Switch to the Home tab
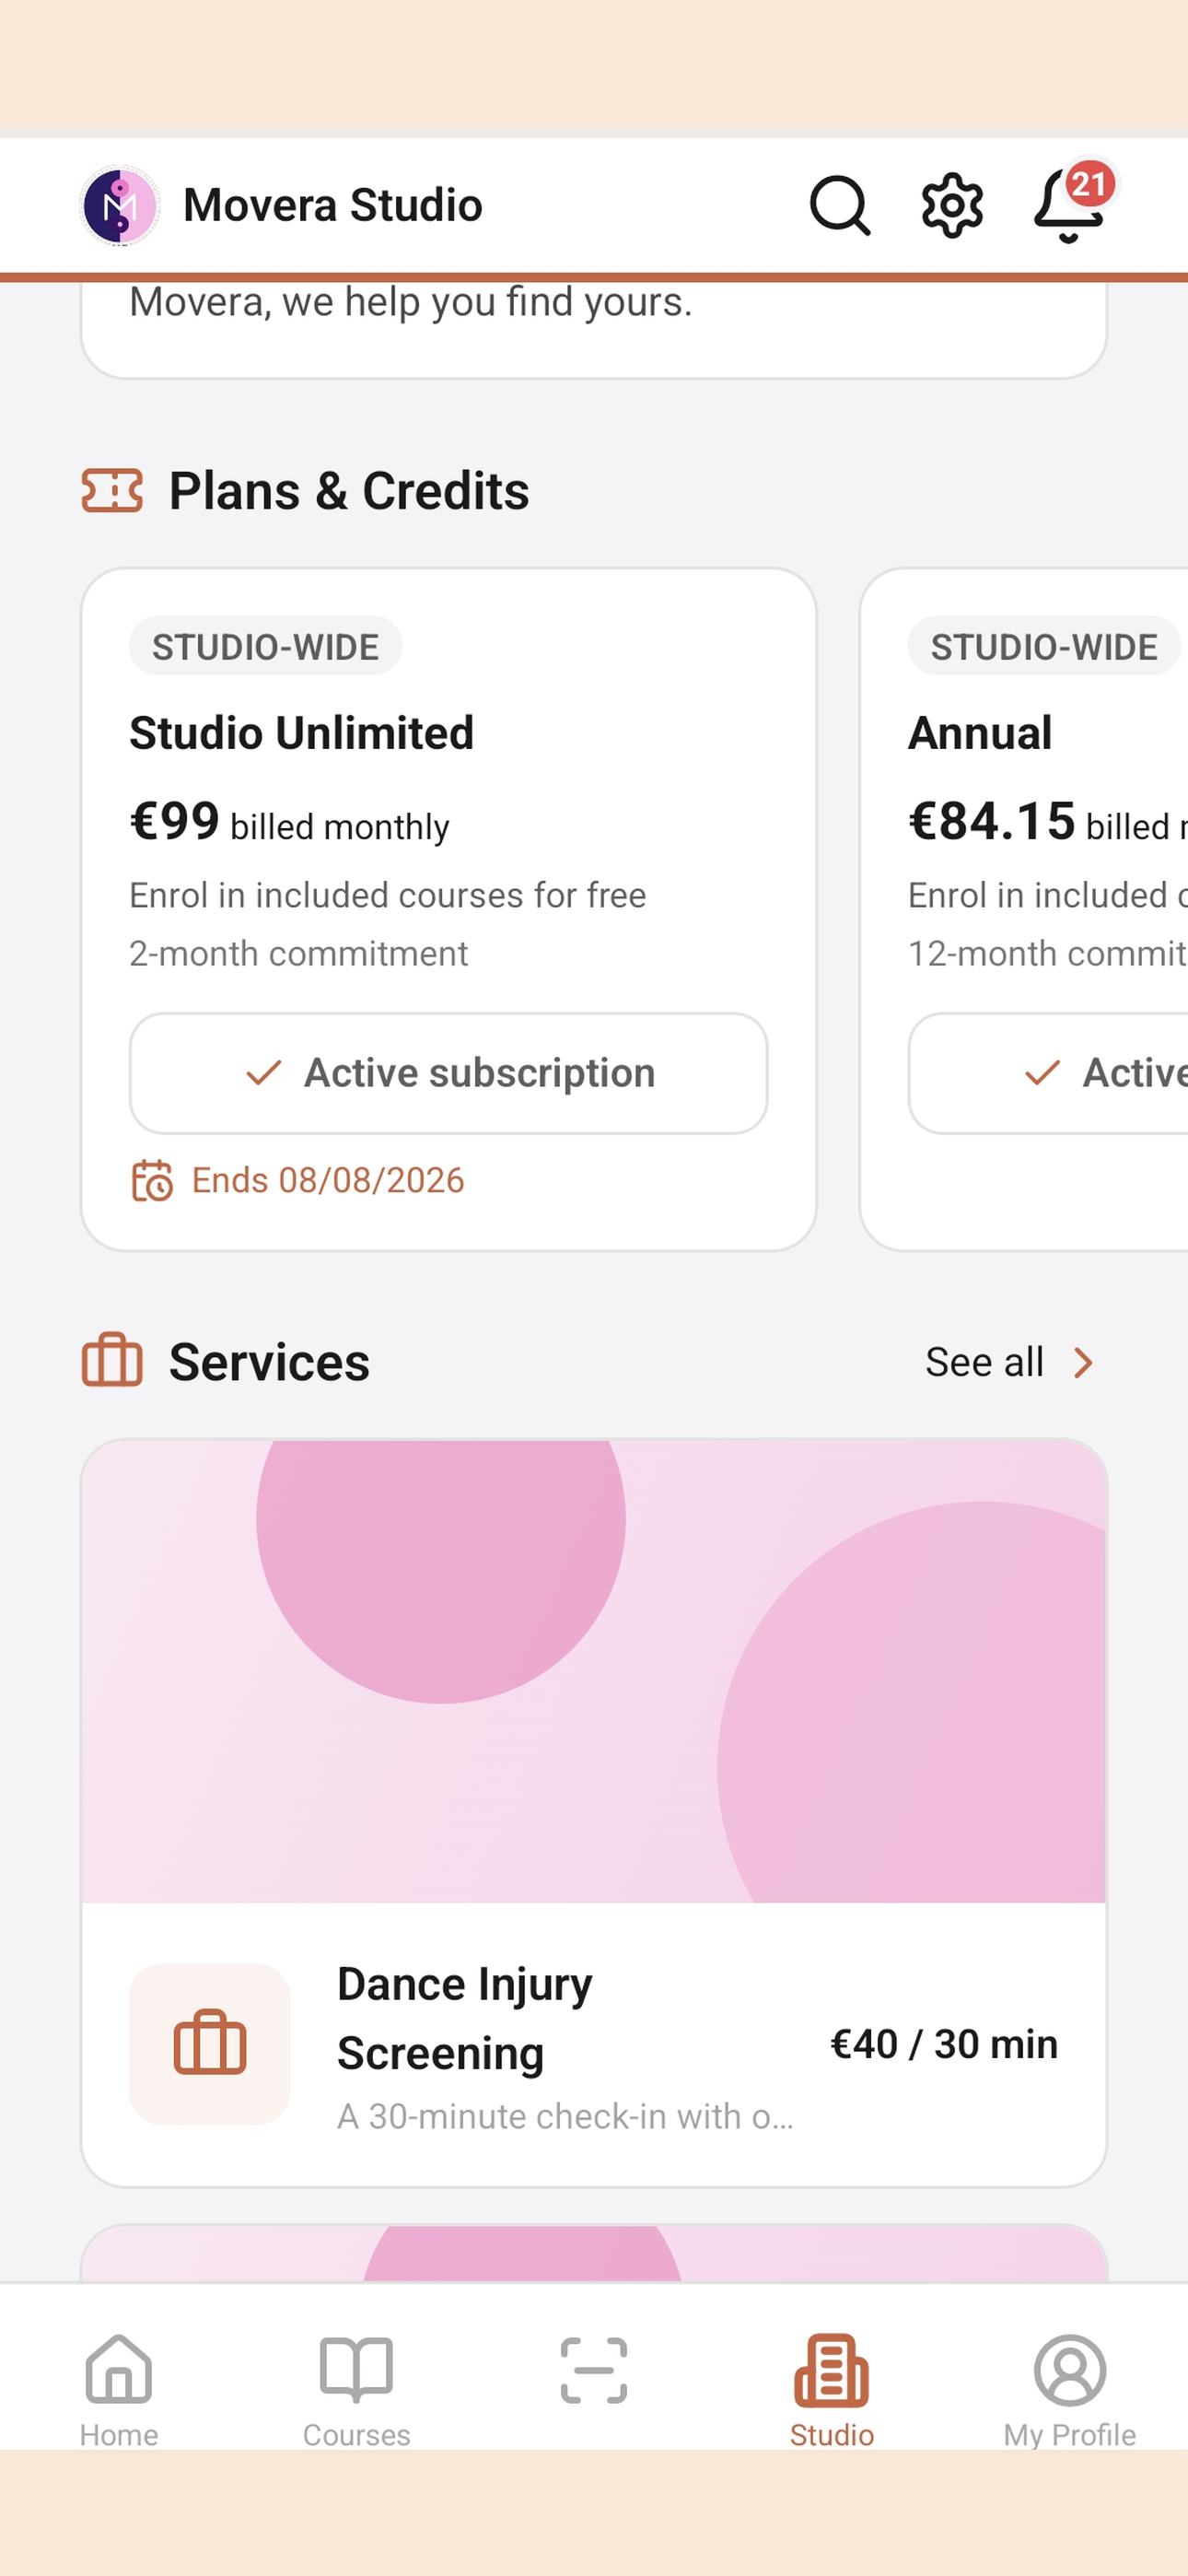The image size is (1188, 2576). [119, 2391]
